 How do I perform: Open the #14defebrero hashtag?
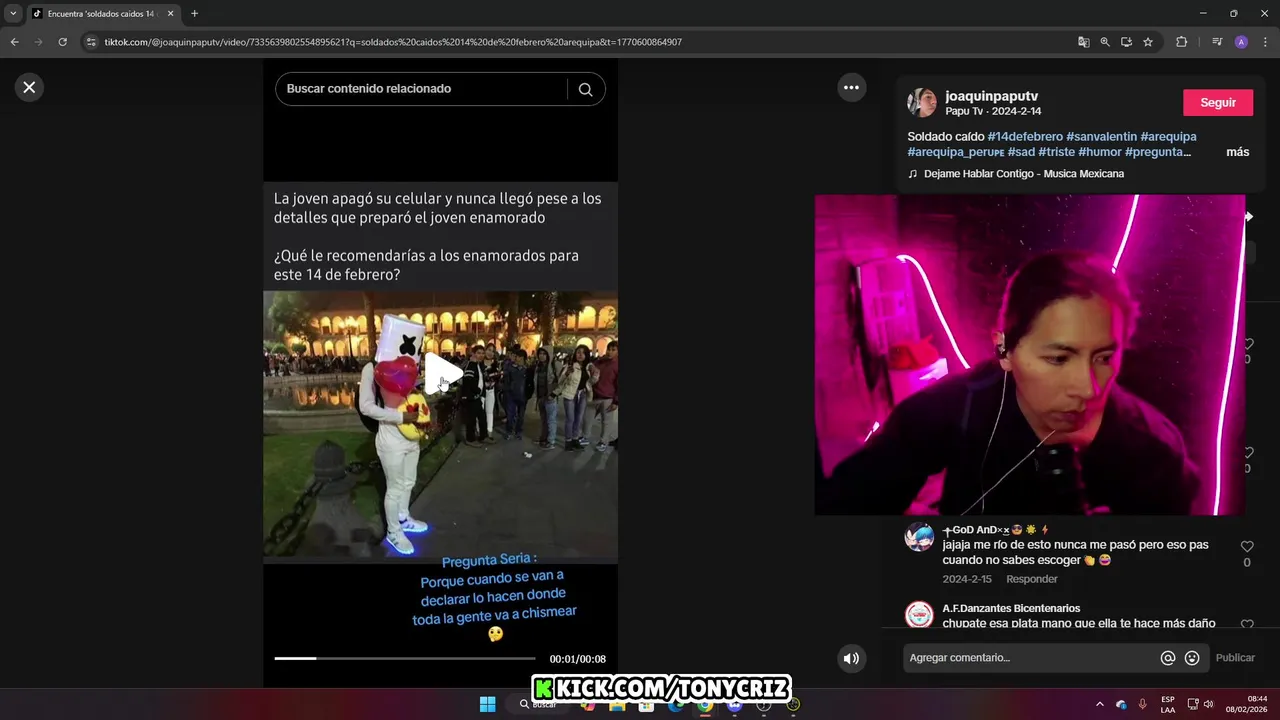(x=1025, y=136)
